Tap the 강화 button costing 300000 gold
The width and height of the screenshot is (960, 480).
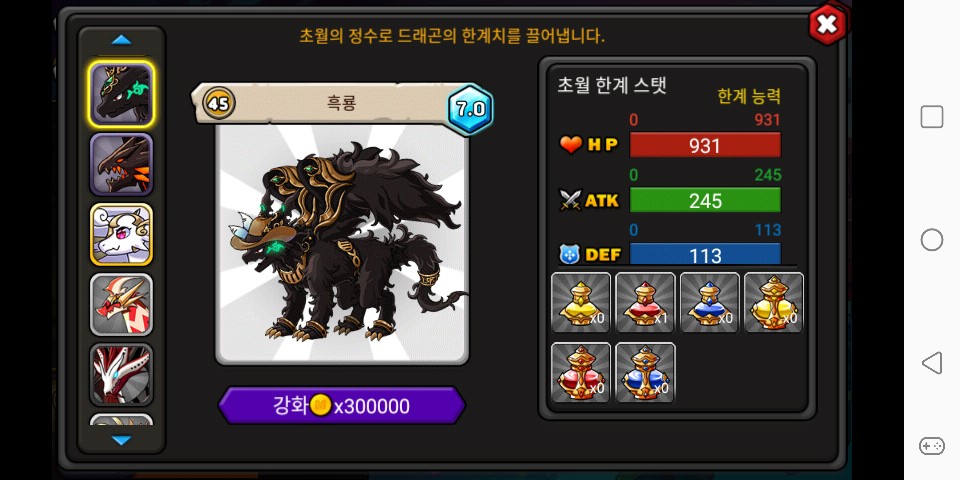click(x=342, y=405)
